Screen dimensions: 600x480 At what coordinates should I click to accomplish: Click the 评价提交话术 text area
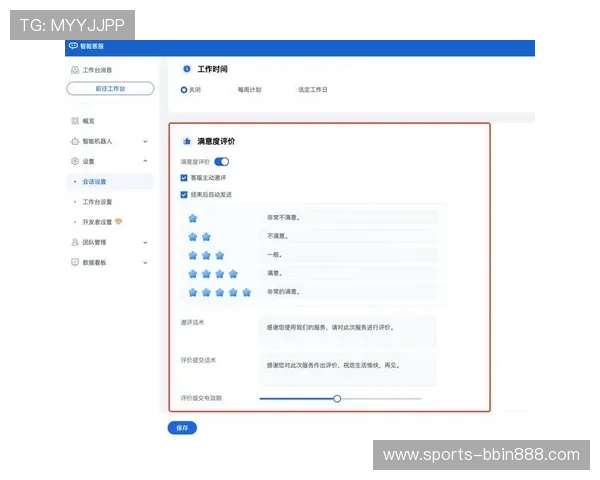(x=348, y=370)
